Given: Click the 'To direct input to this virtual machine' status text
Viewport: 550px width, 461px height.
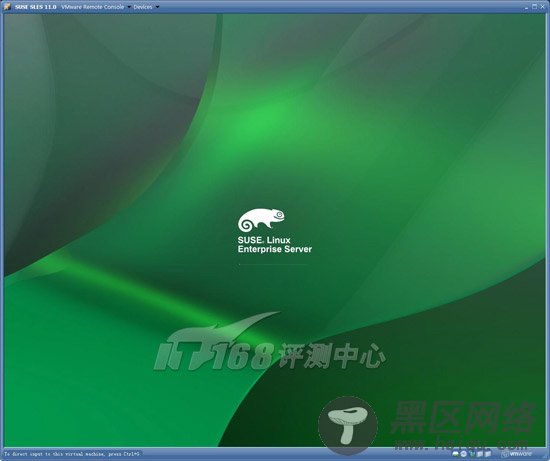Looking at the screenshot, I should tap(72, 454).
